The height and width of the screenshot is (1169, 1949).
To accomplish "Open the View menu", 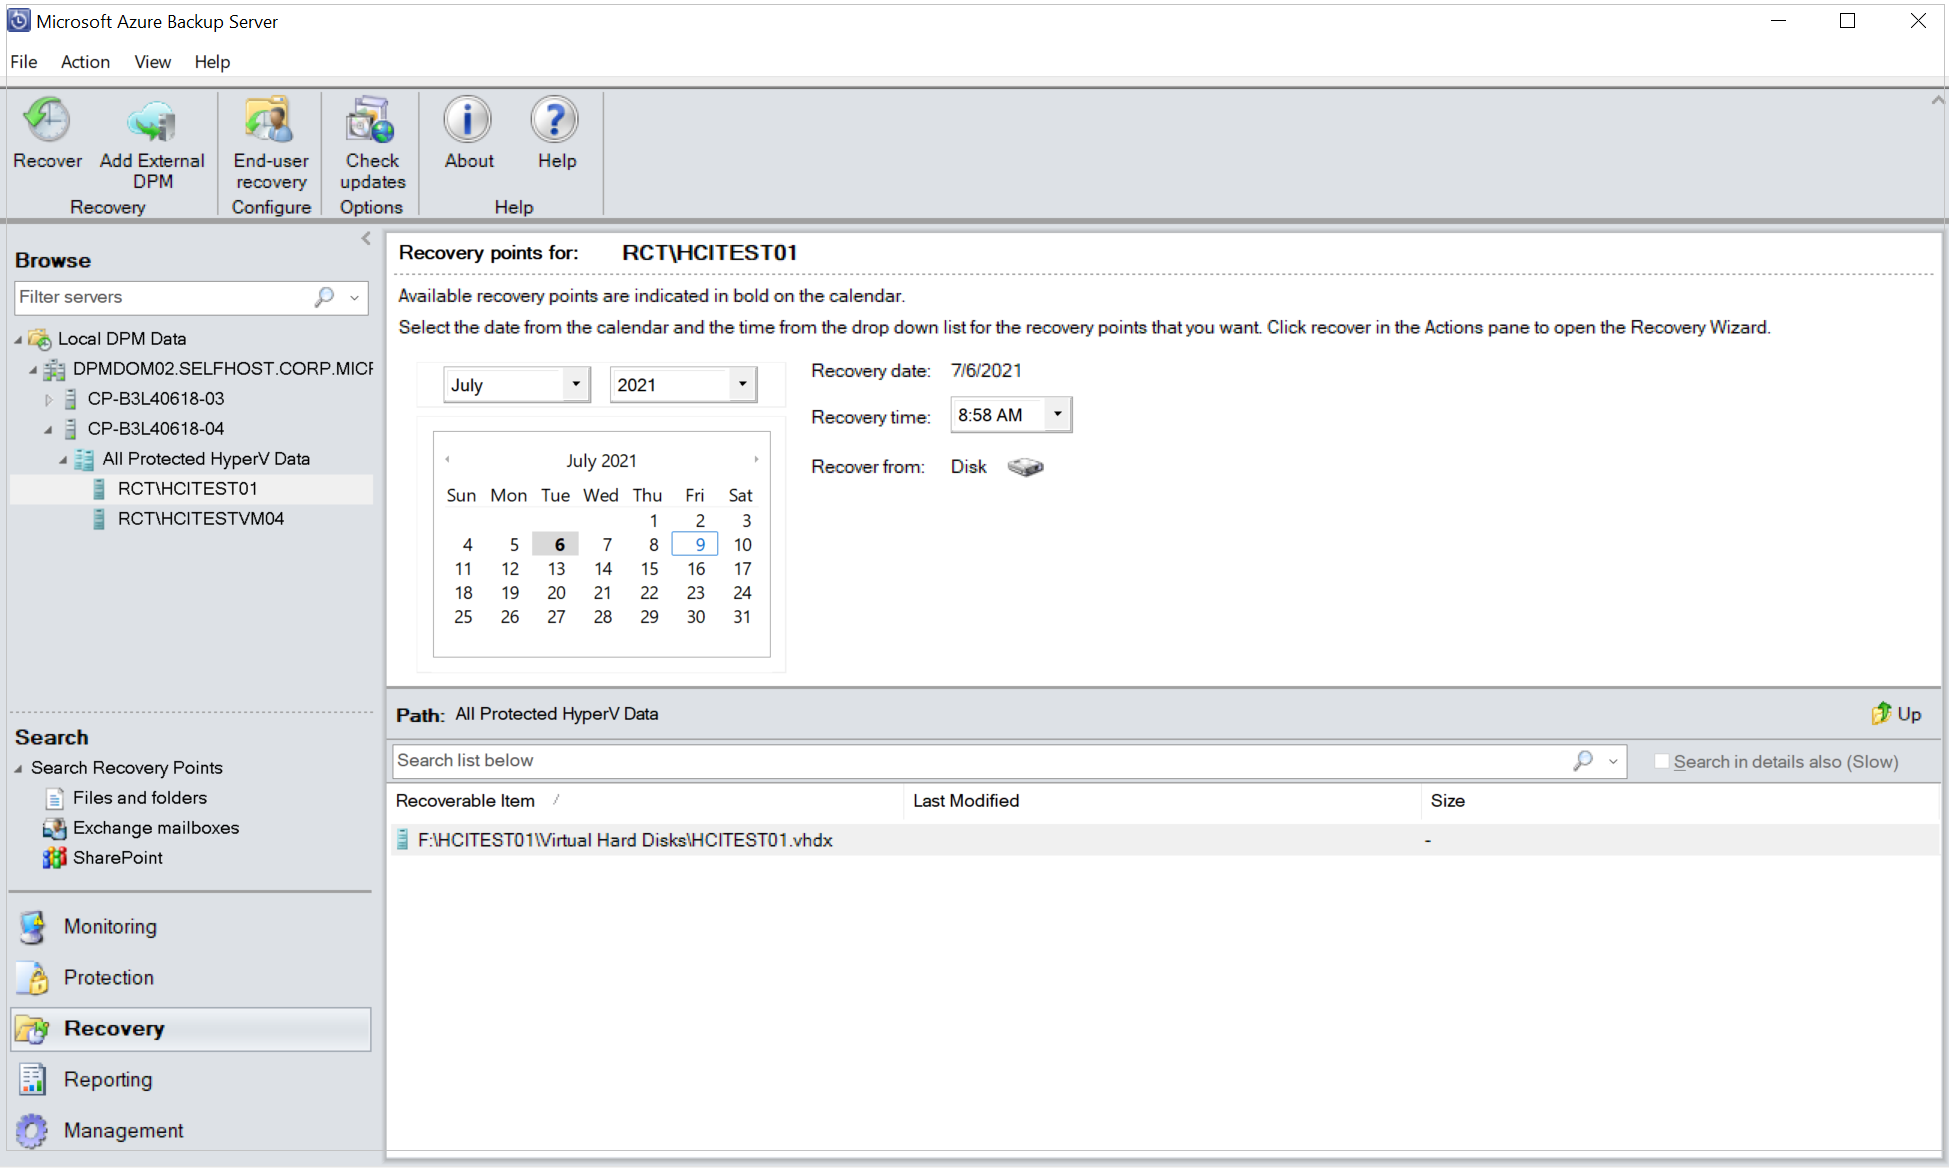I will 149,61.
